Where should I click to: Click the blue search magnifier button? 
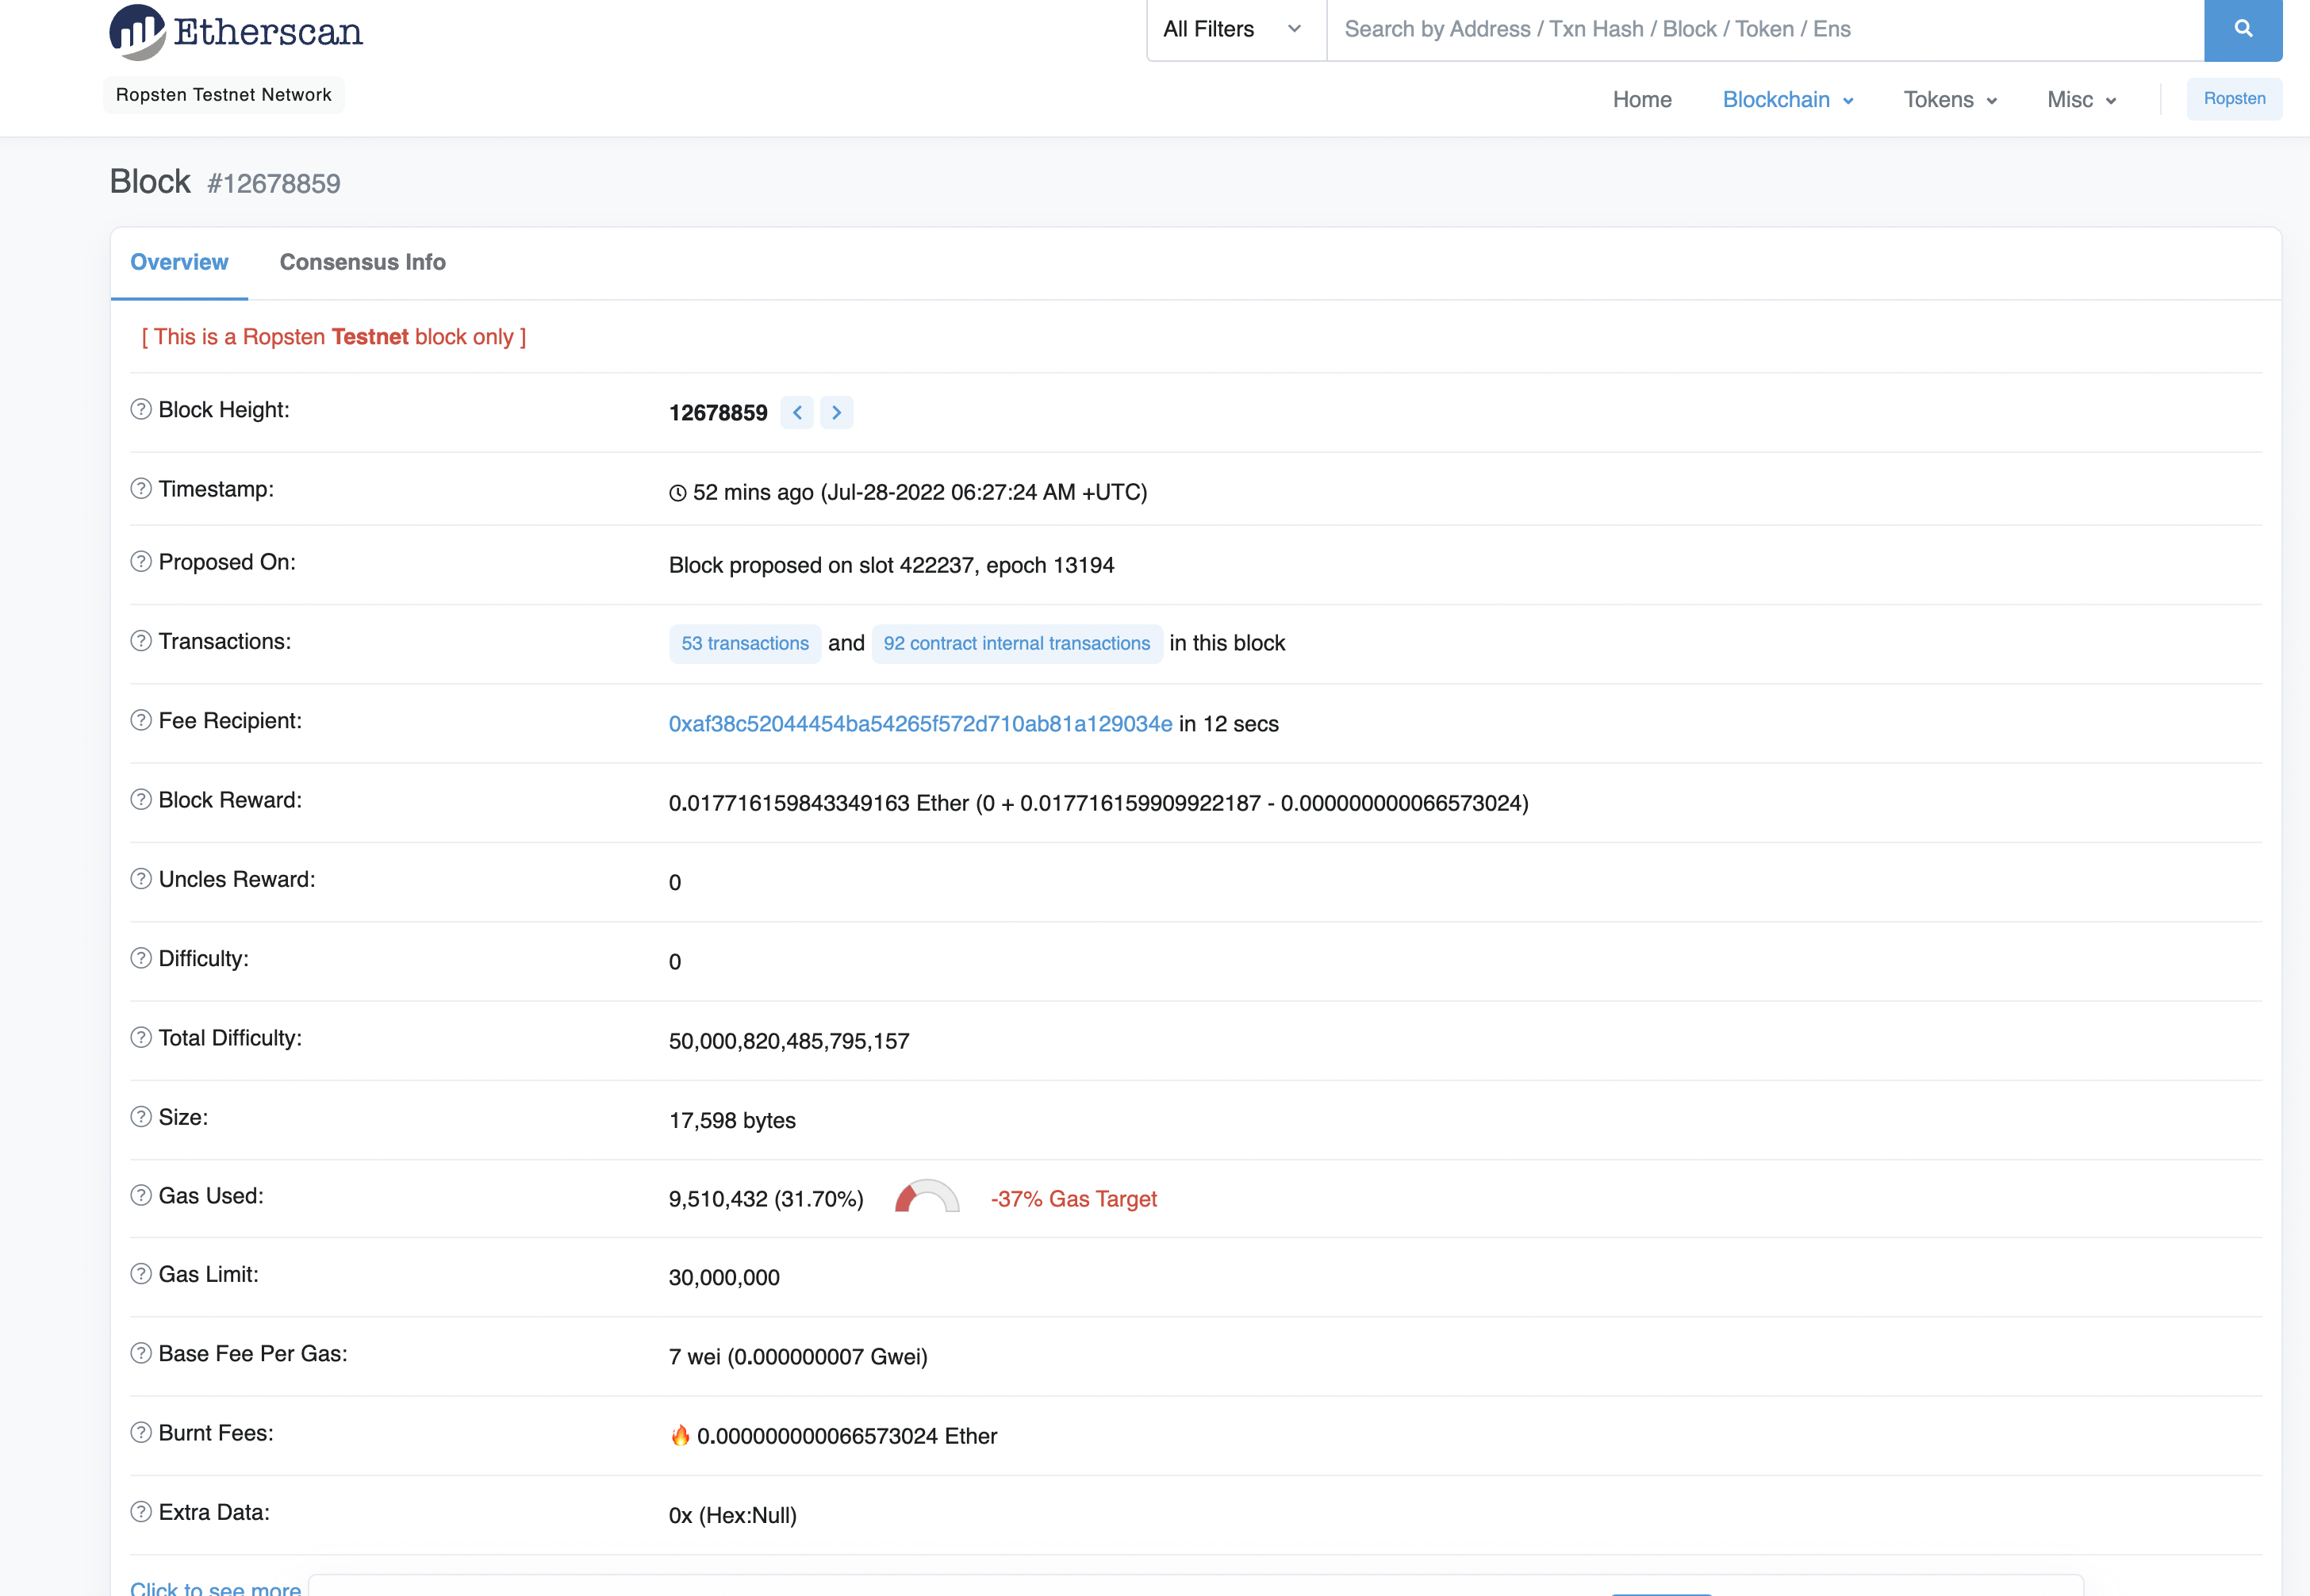click(2243, 29)
